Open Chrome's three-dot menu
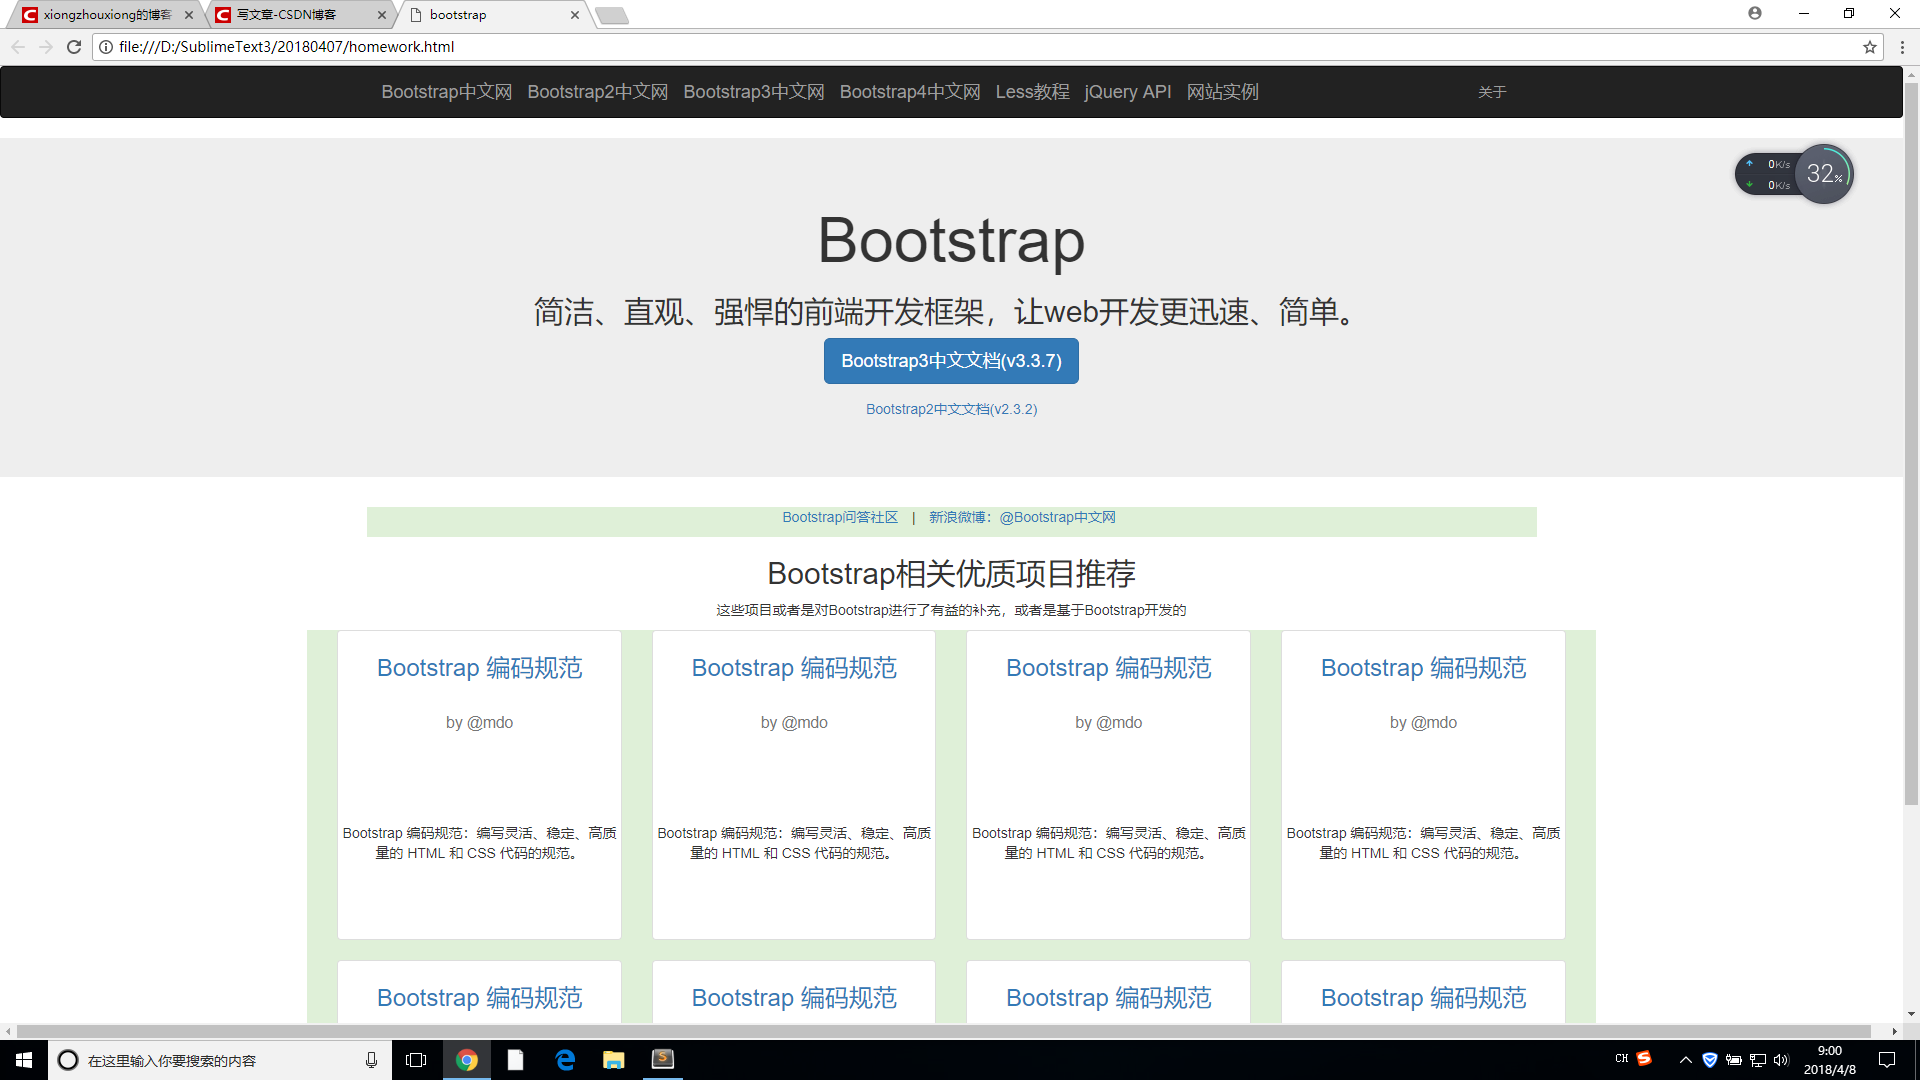 pyautogui.click(x=1902, y=47)
